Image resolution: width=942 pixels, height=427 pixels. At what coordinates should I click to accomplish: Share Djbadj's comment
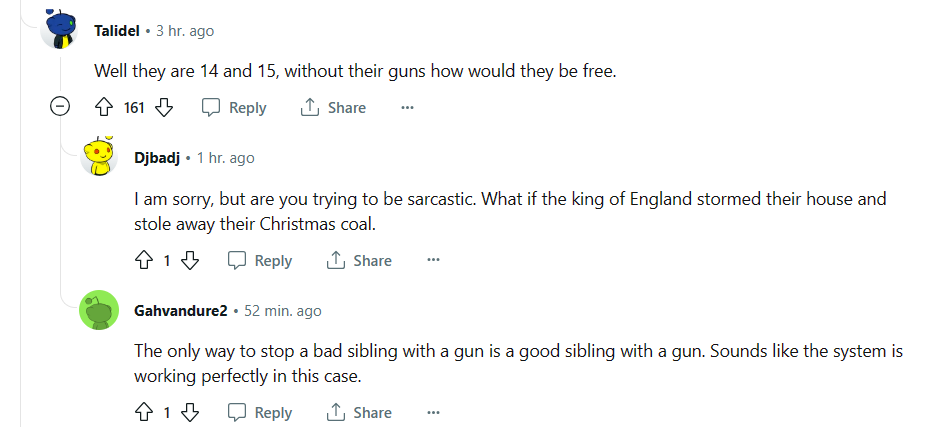(359, 260)
